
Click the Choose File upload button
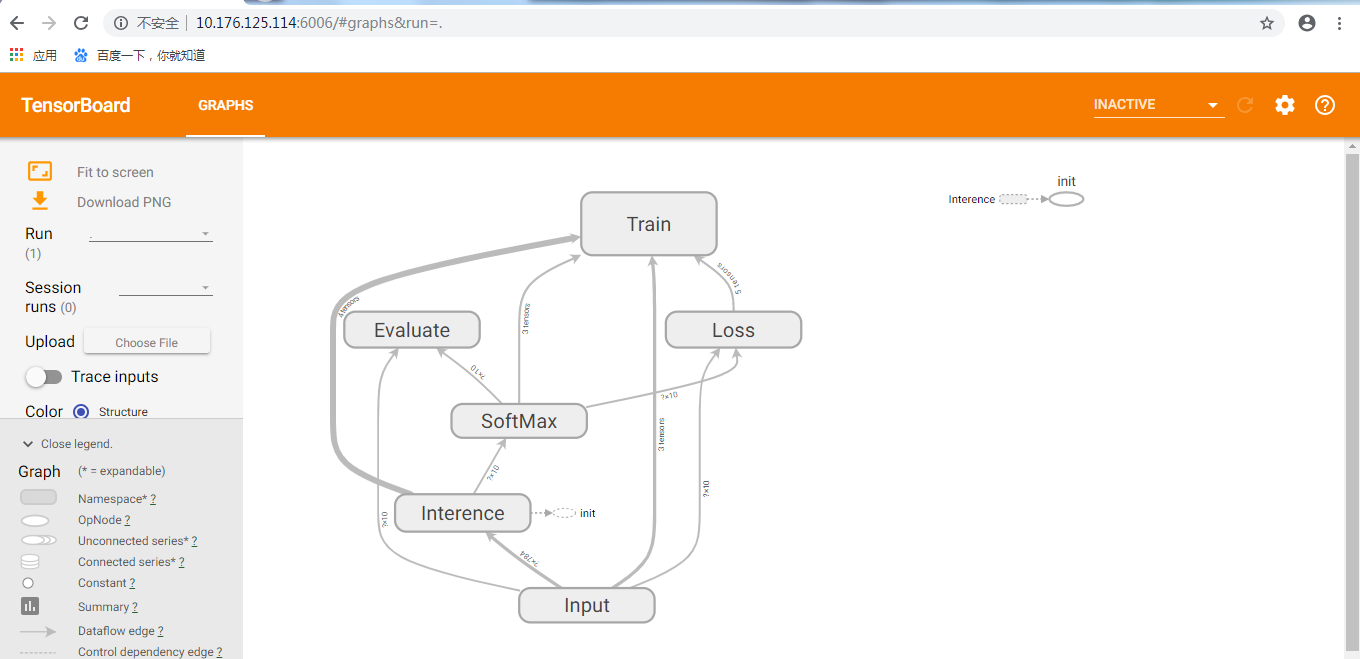(x=146, y=341)
